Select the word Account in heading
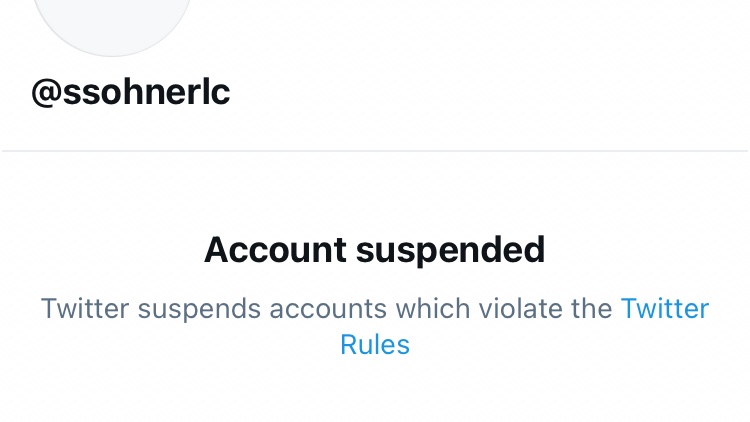Viewport: 750px width, 422px height. click(275, 250)
